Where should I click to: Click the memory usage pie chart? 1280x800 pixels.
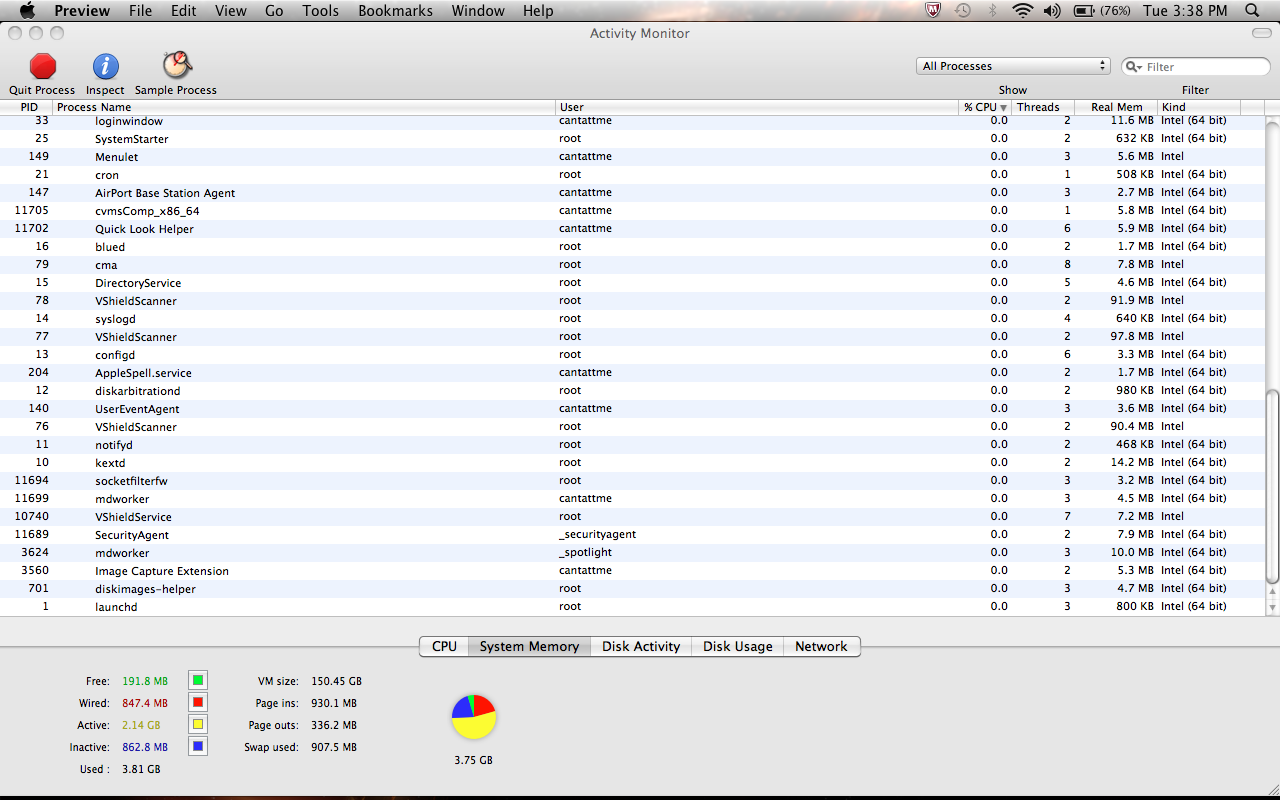click(x=474, y=717)
